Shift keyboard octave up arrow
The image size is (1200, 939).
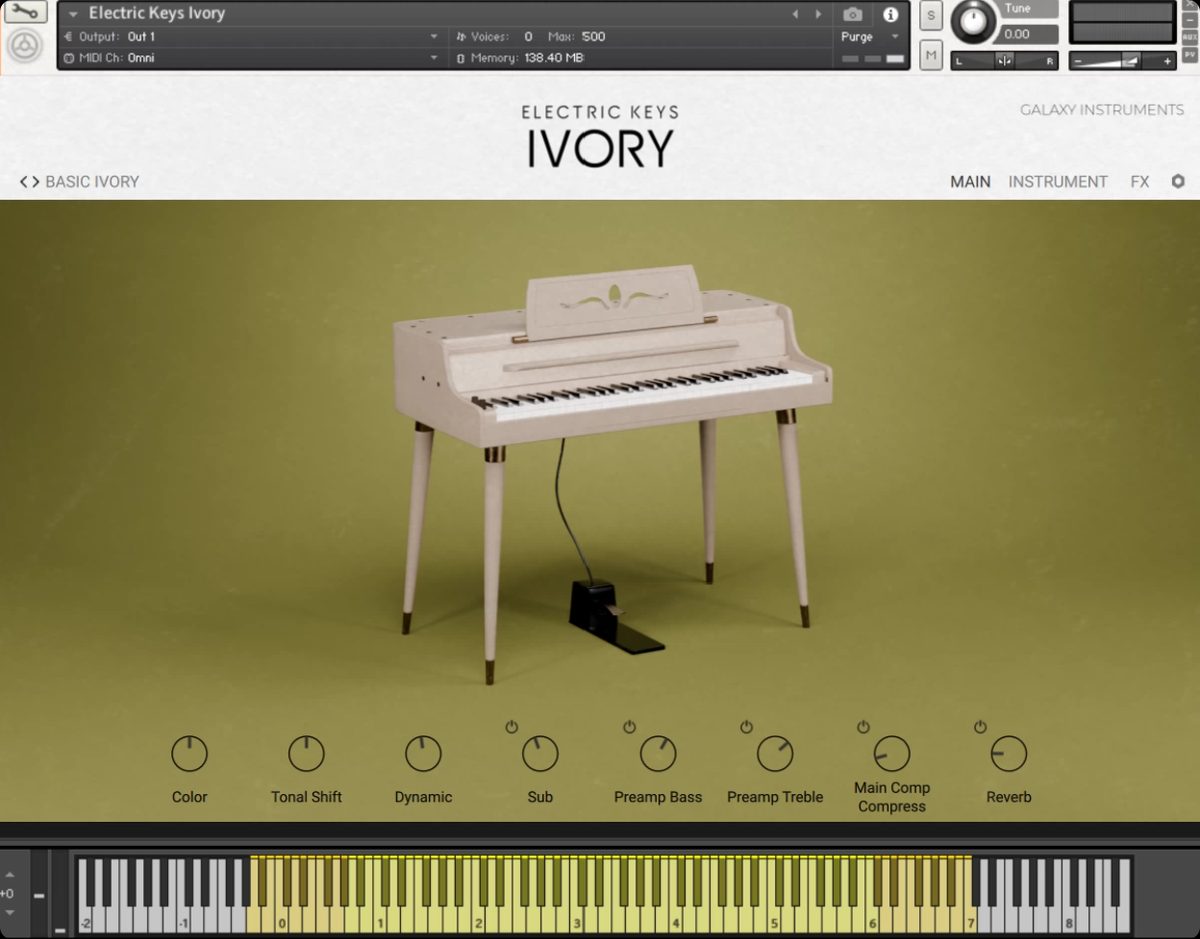pos(9,875)
